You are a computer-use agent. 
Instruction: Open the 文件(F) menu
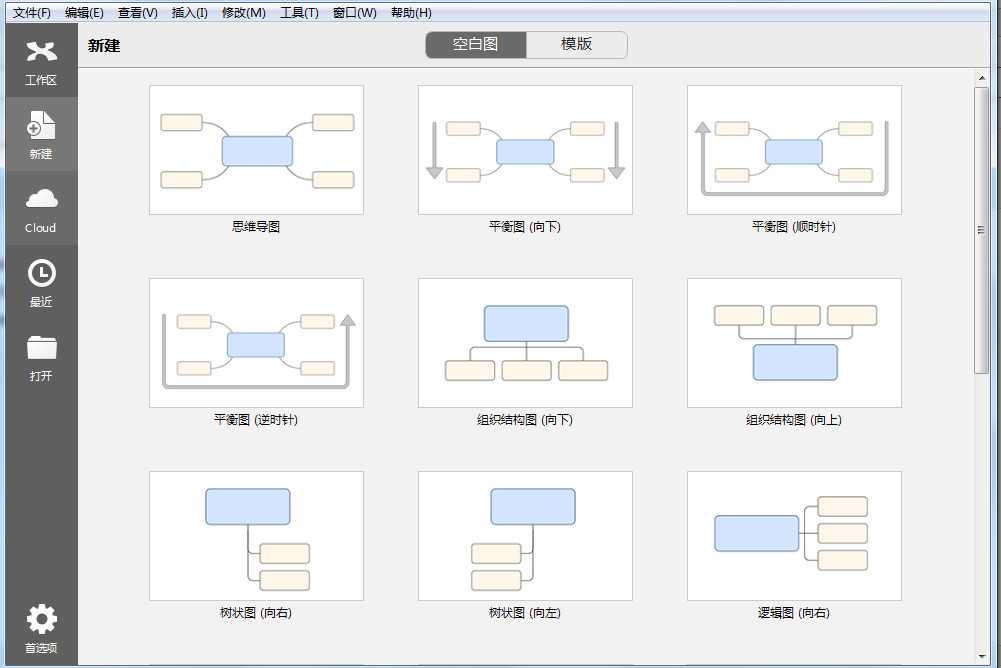click(32, 13)
